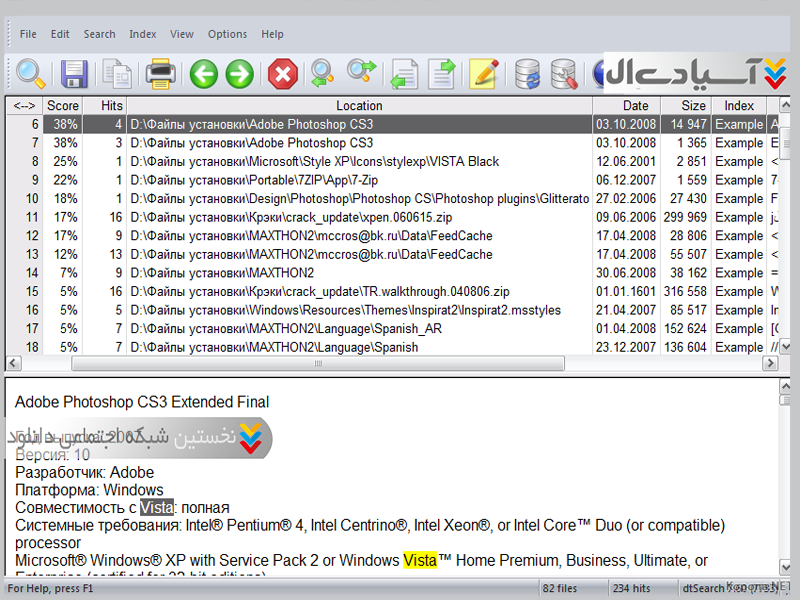Image resolution: width=800 pixels, height=600 pixels.
Task: Click the floppy disk Save icon
Action: point(75,73)
